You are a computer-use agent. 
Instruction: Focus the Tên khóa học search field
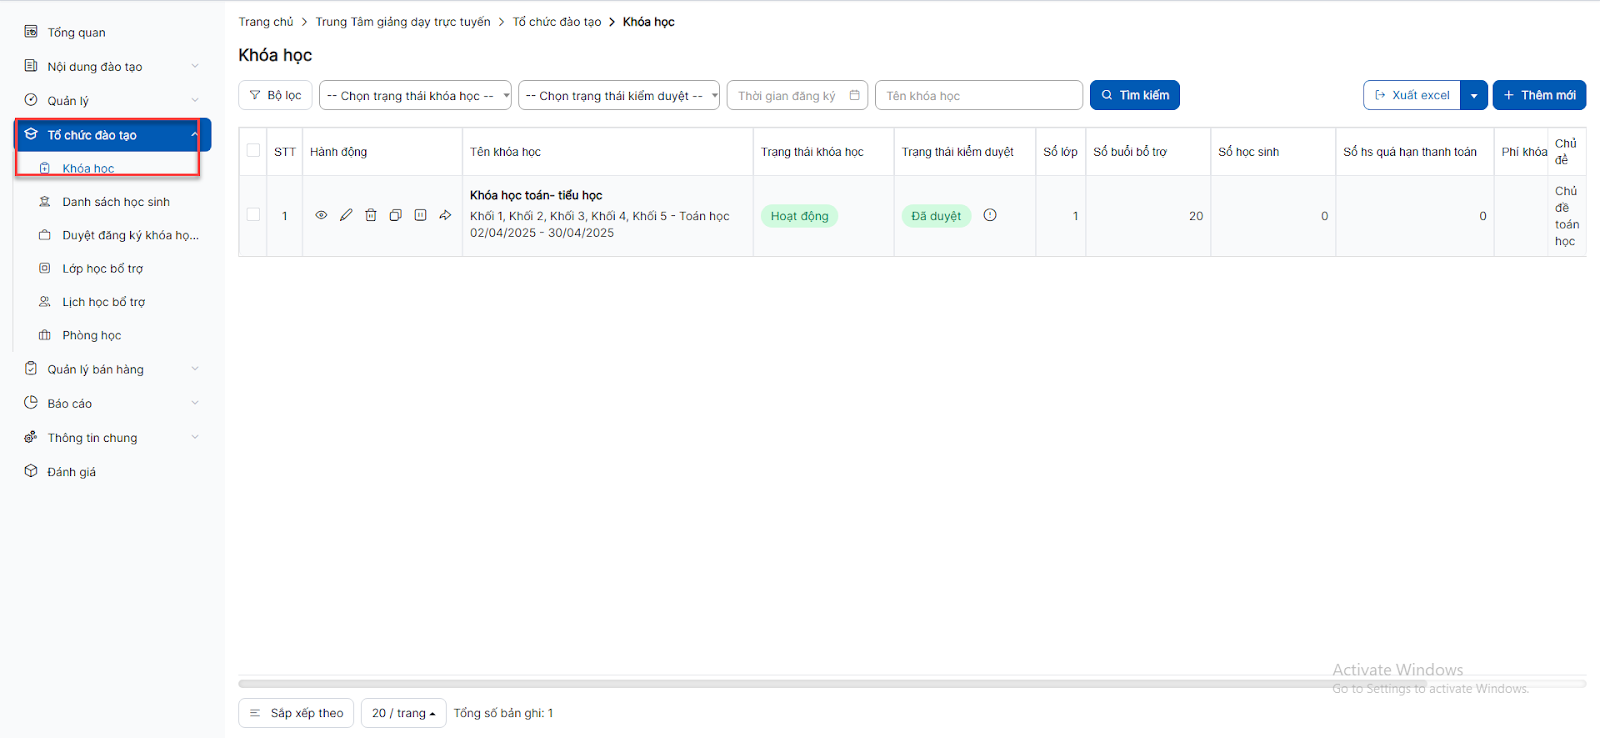coord(979,95)
